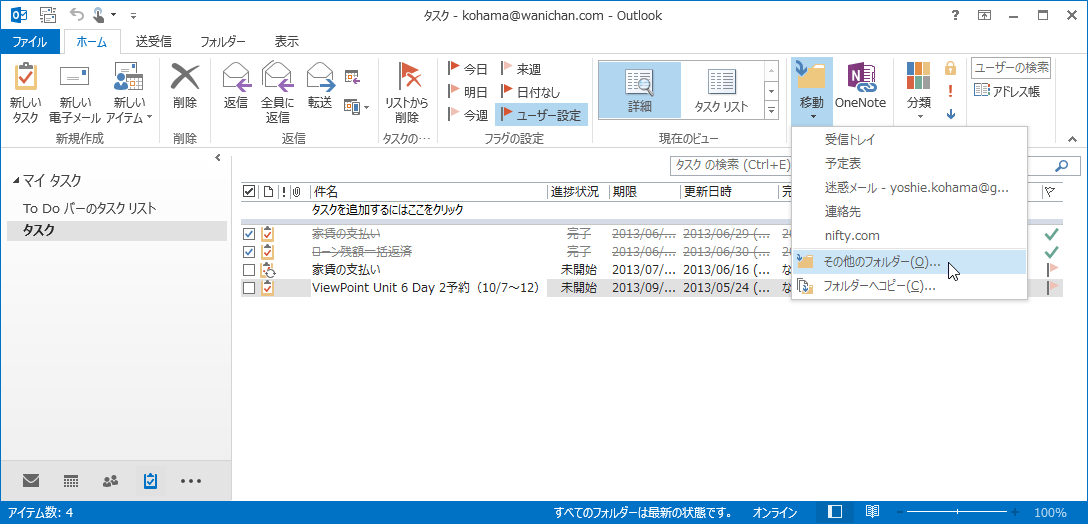
Task: Select the ユーザー設定 flag option
Action: [x=541, y=114]
